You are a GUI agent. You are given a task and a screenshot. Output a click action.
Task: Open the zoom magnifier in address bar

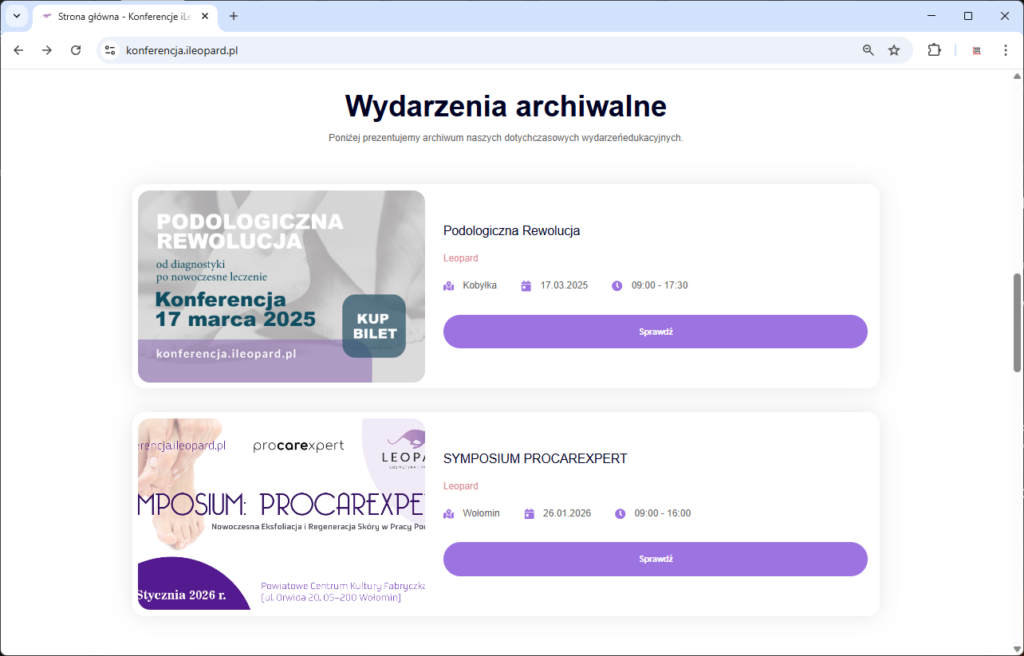pyautogui.click(x=868, y=50)
